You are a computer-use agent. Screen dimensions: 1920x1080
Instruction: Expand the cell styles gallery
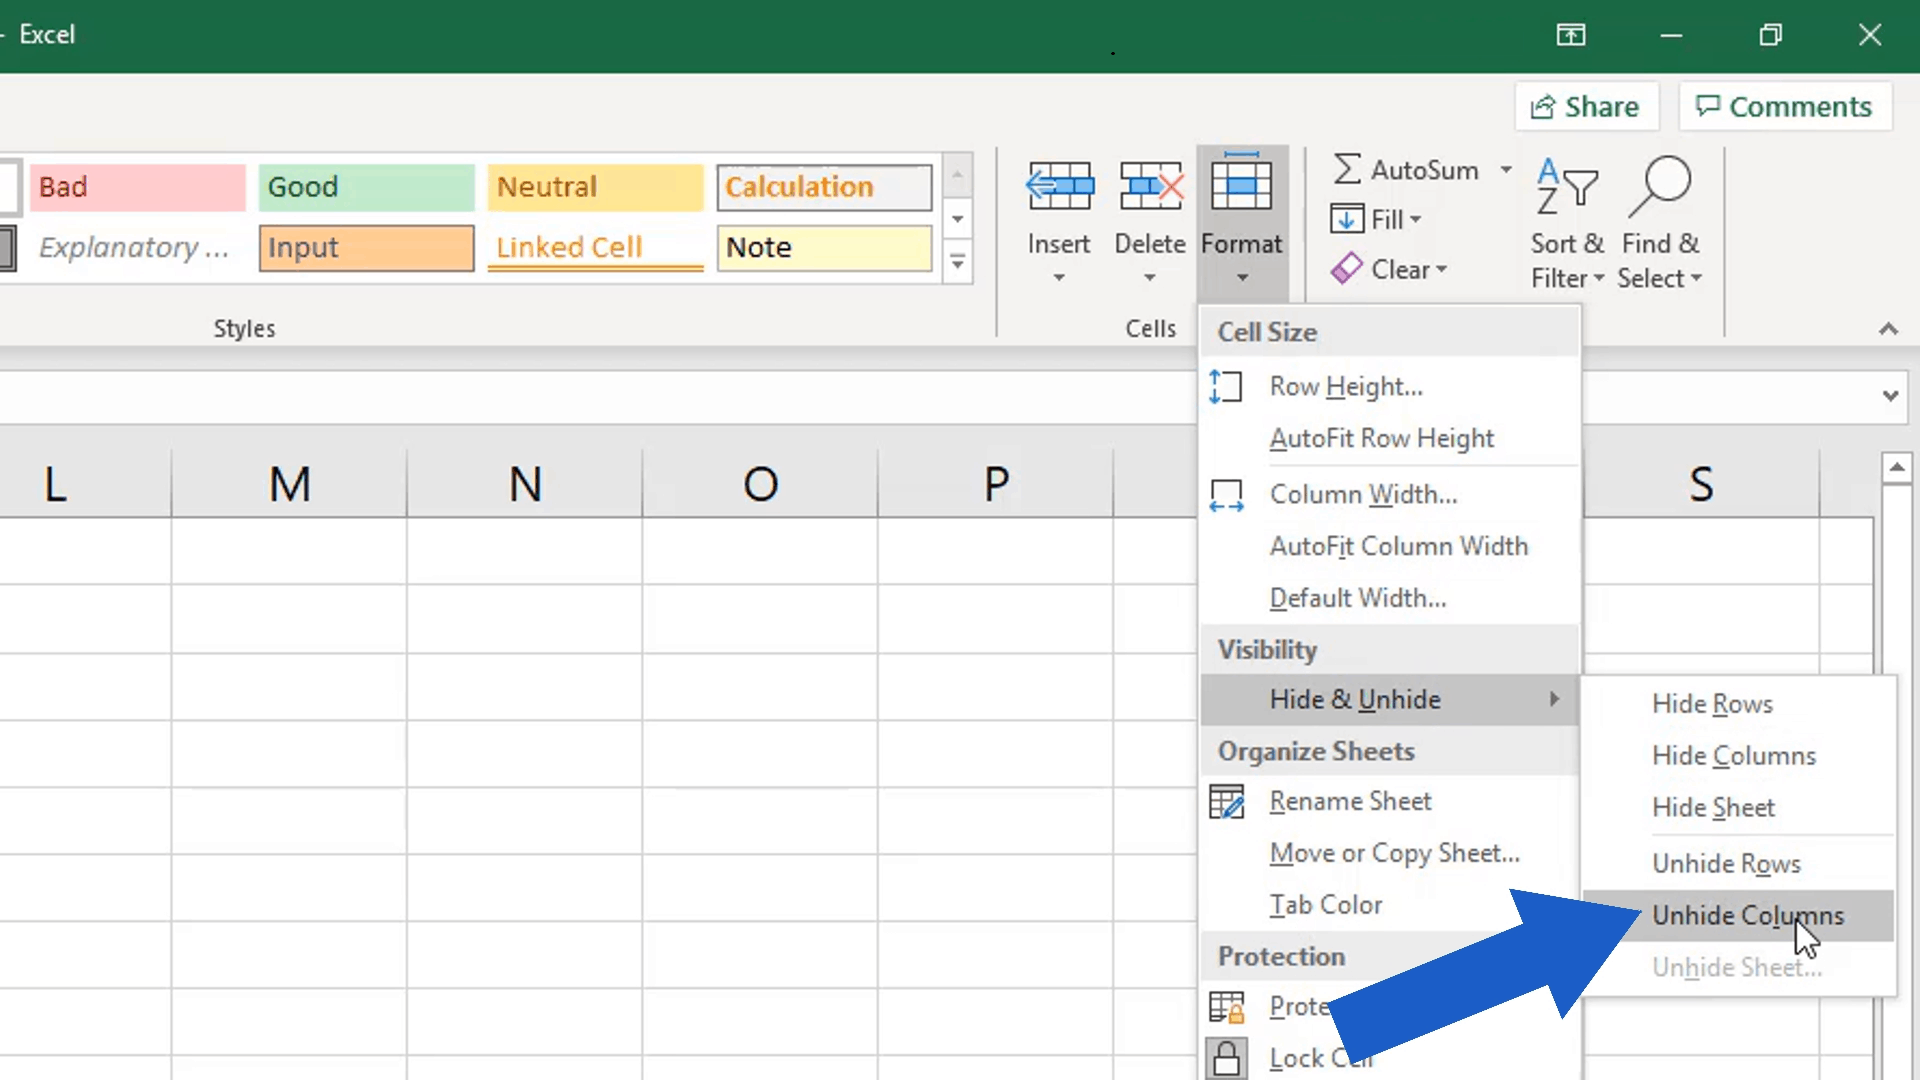point(957,264)
